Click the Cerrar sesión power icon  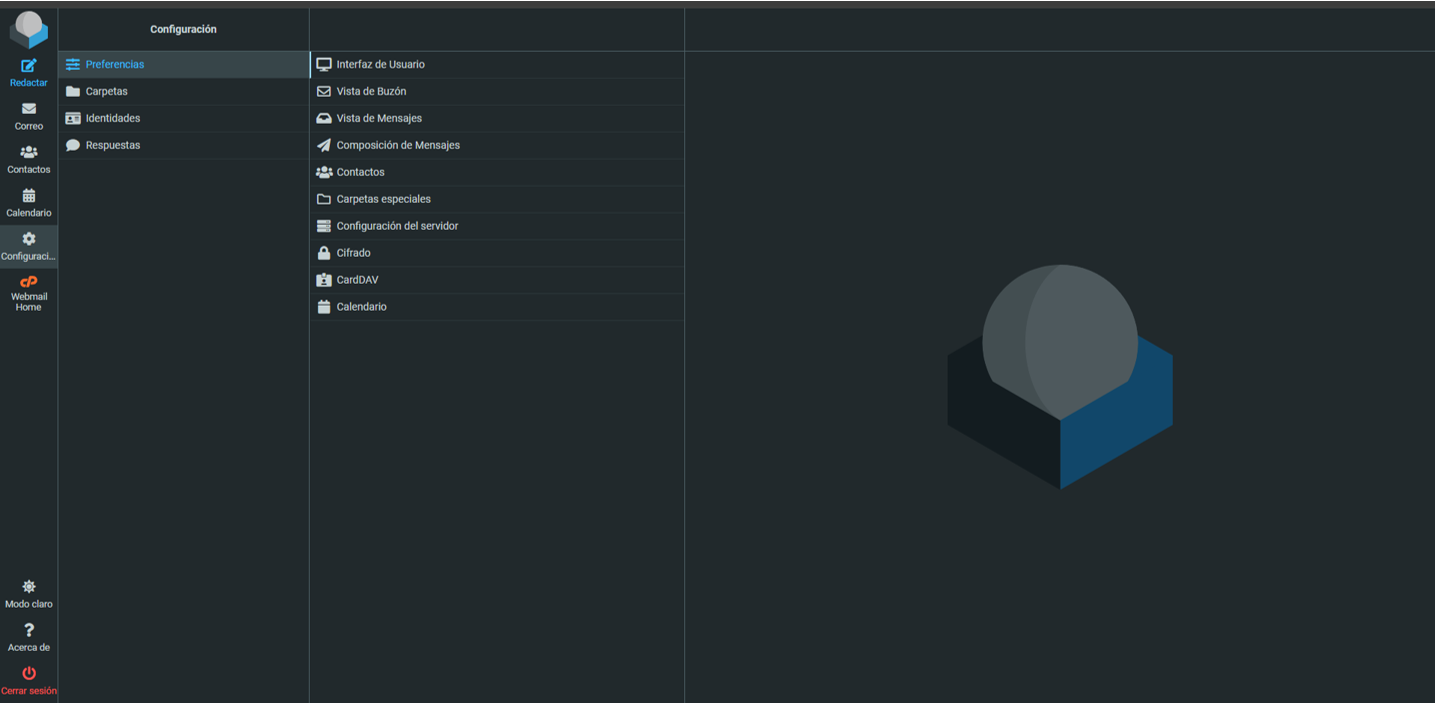coord(29,674)
